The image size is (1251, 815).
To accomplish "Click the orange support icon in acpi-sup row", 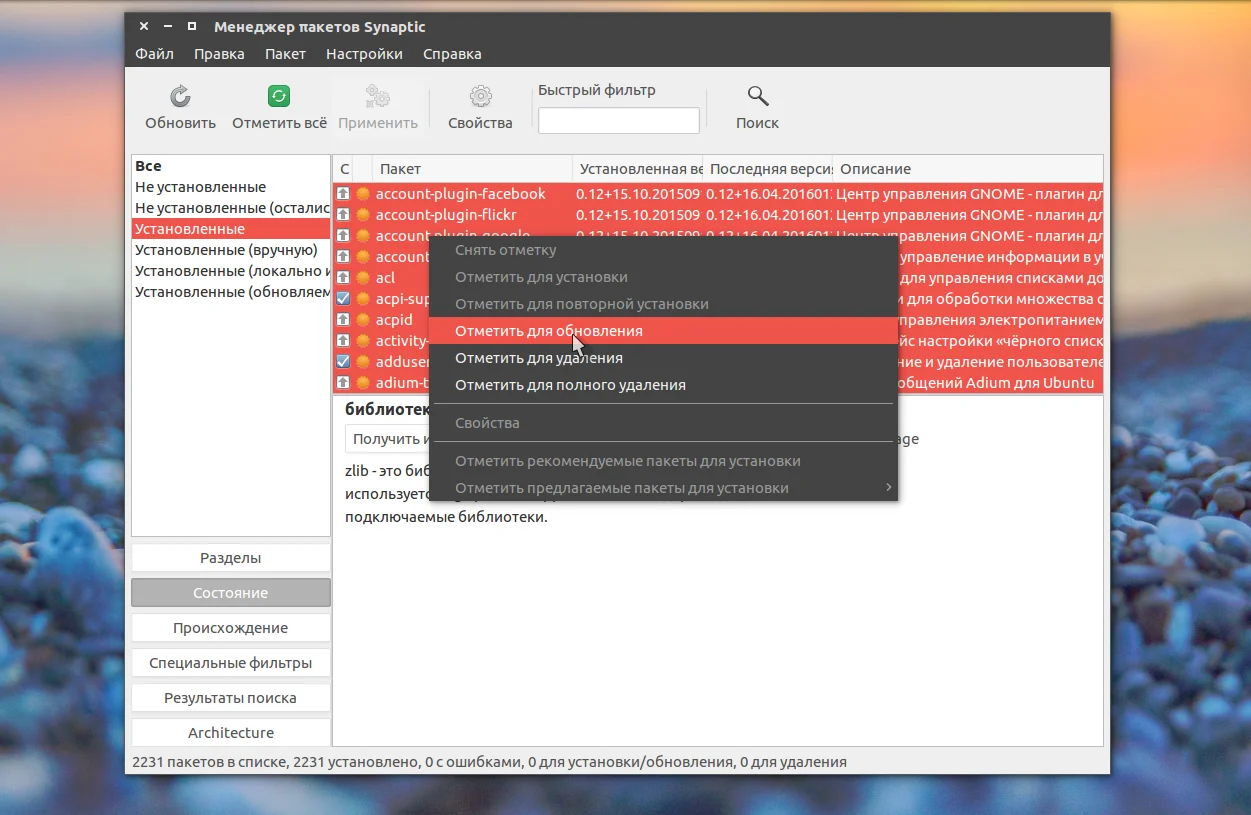I will [x=364, y=298].
